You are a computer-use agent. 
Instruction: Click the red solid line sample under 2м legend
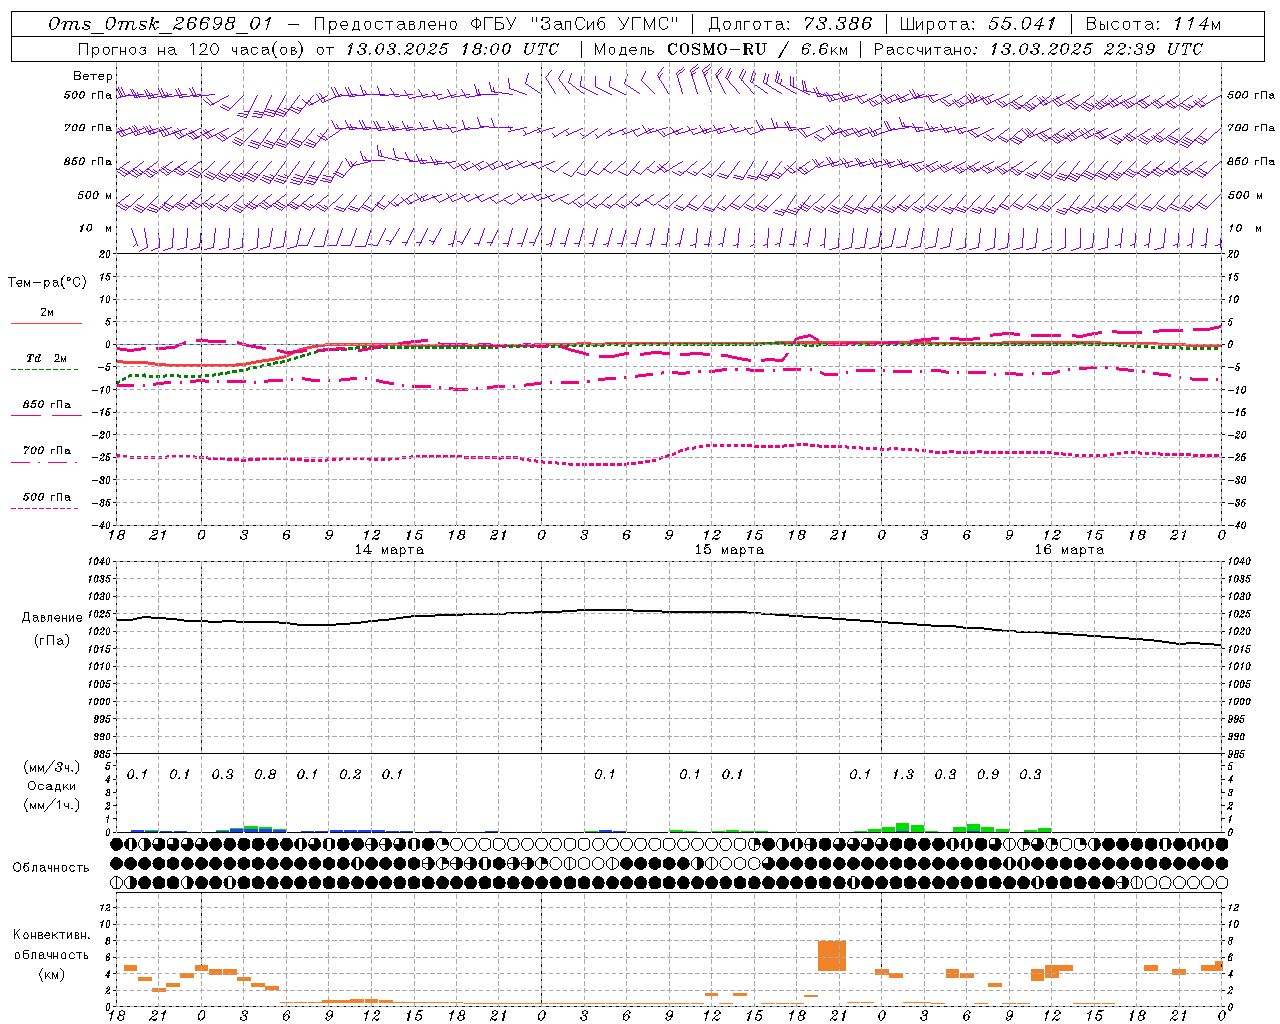(46, 323)
